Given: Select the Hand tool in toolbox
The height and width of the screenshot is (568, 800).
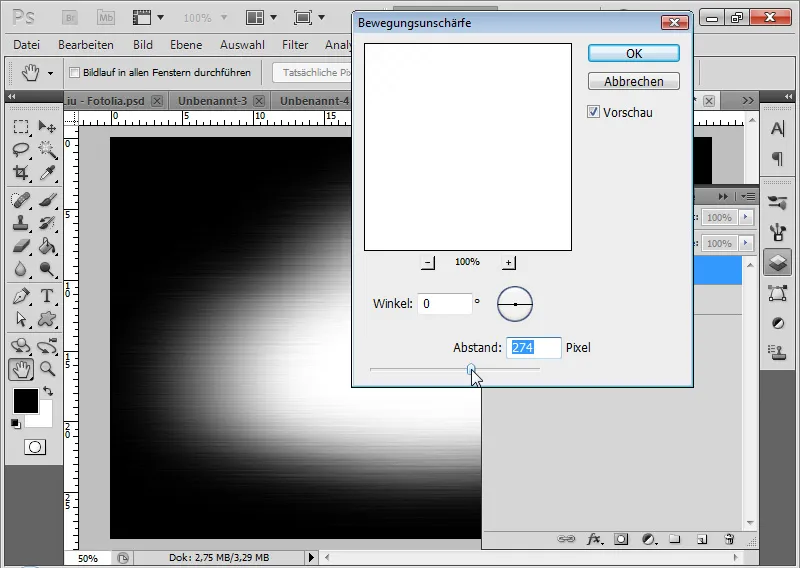Looking at the screenshot, I should (21, 369).
